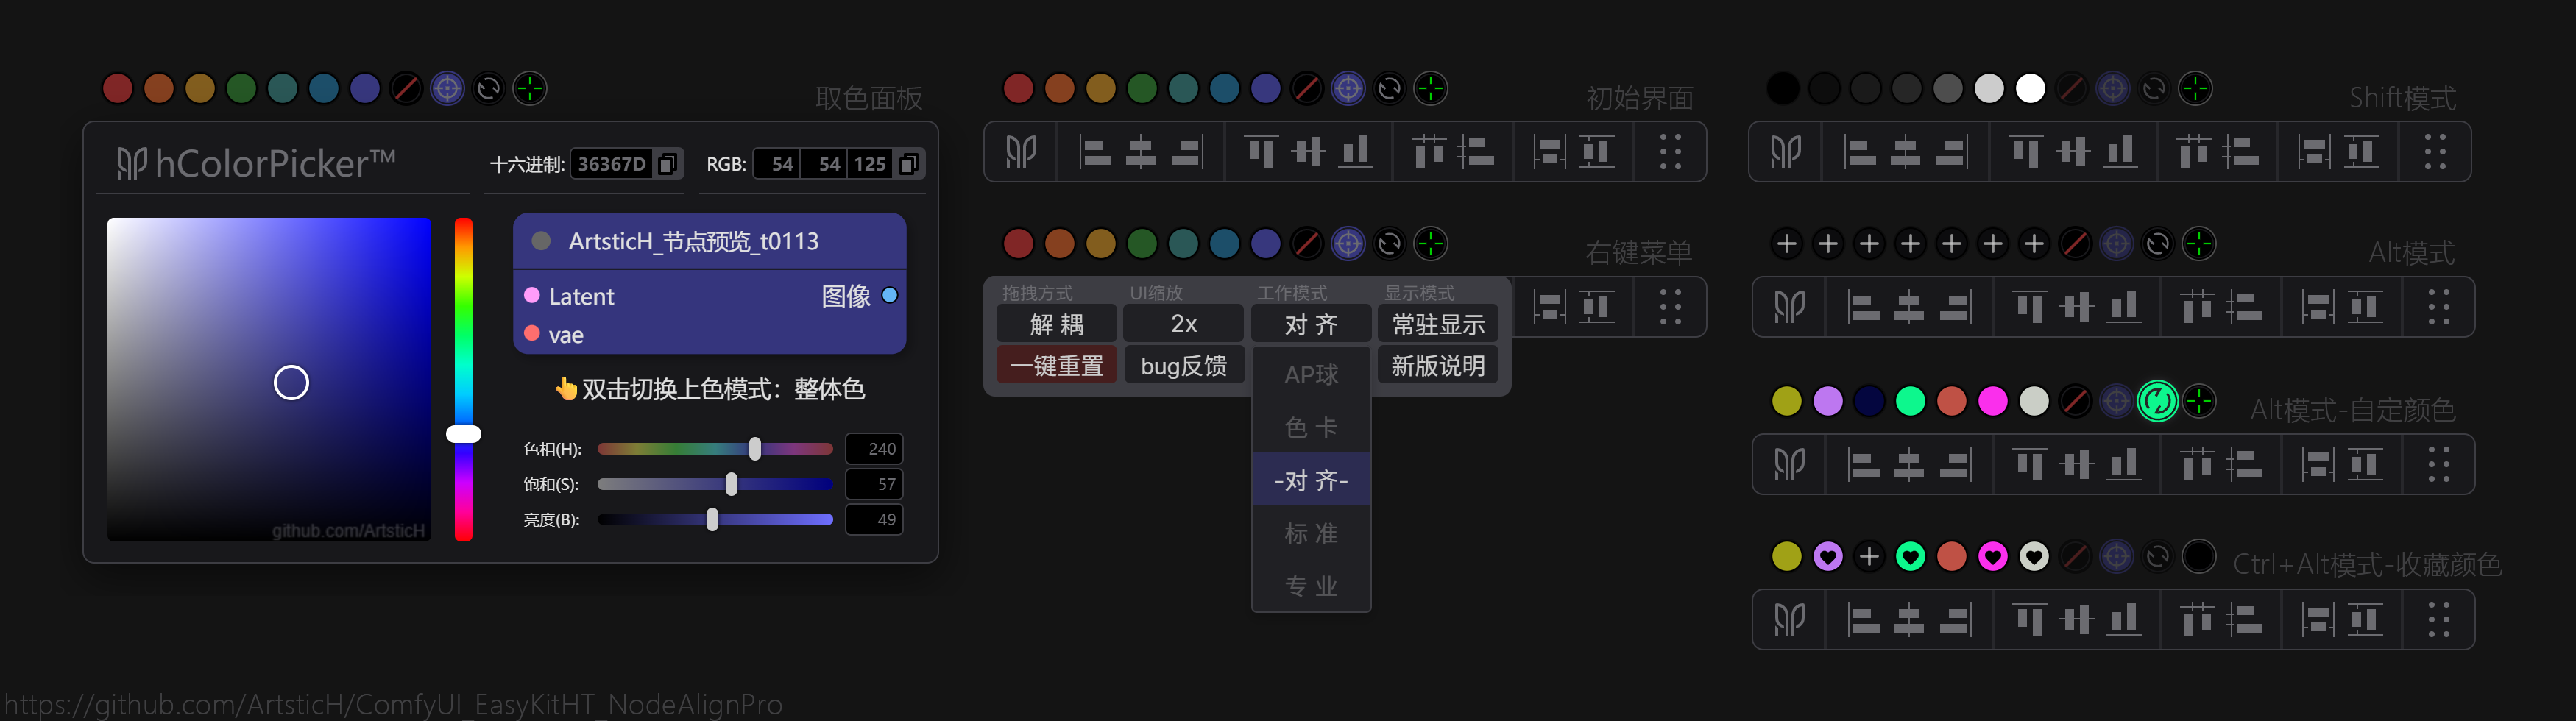Image resolution: width=2576 pixels, height=721 pixels.
Task: Pick green swatch in 初始界面 row
Action: coord(1142,88)
